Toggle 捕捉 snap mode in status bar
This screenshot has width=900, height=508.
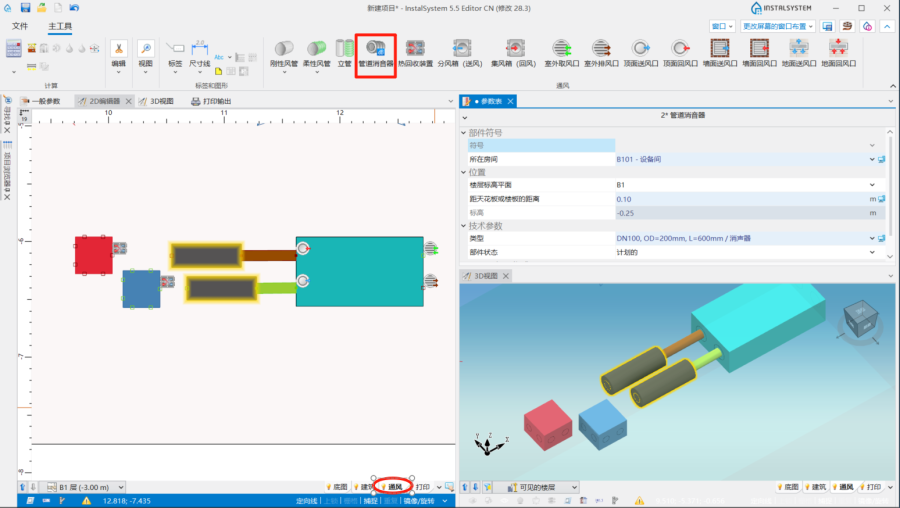pyautogui.click(x=371, y=500)
